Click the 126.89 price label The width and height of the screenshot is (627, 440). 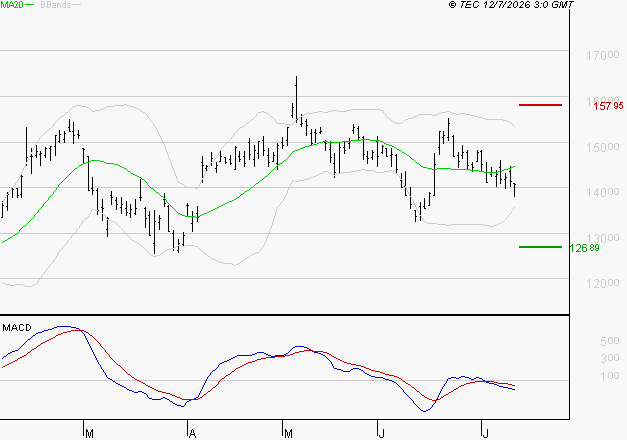(584, 248)
